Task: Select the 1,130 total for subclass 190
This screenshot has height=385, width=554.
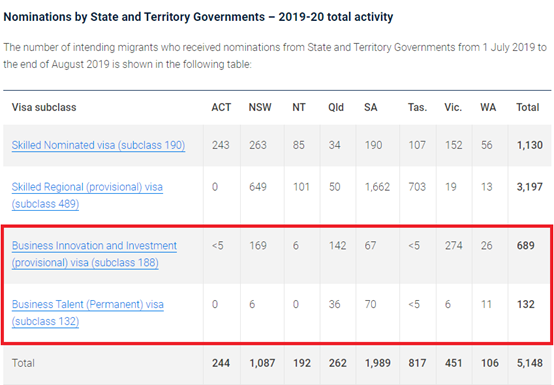Action: [x=530, y=145]
